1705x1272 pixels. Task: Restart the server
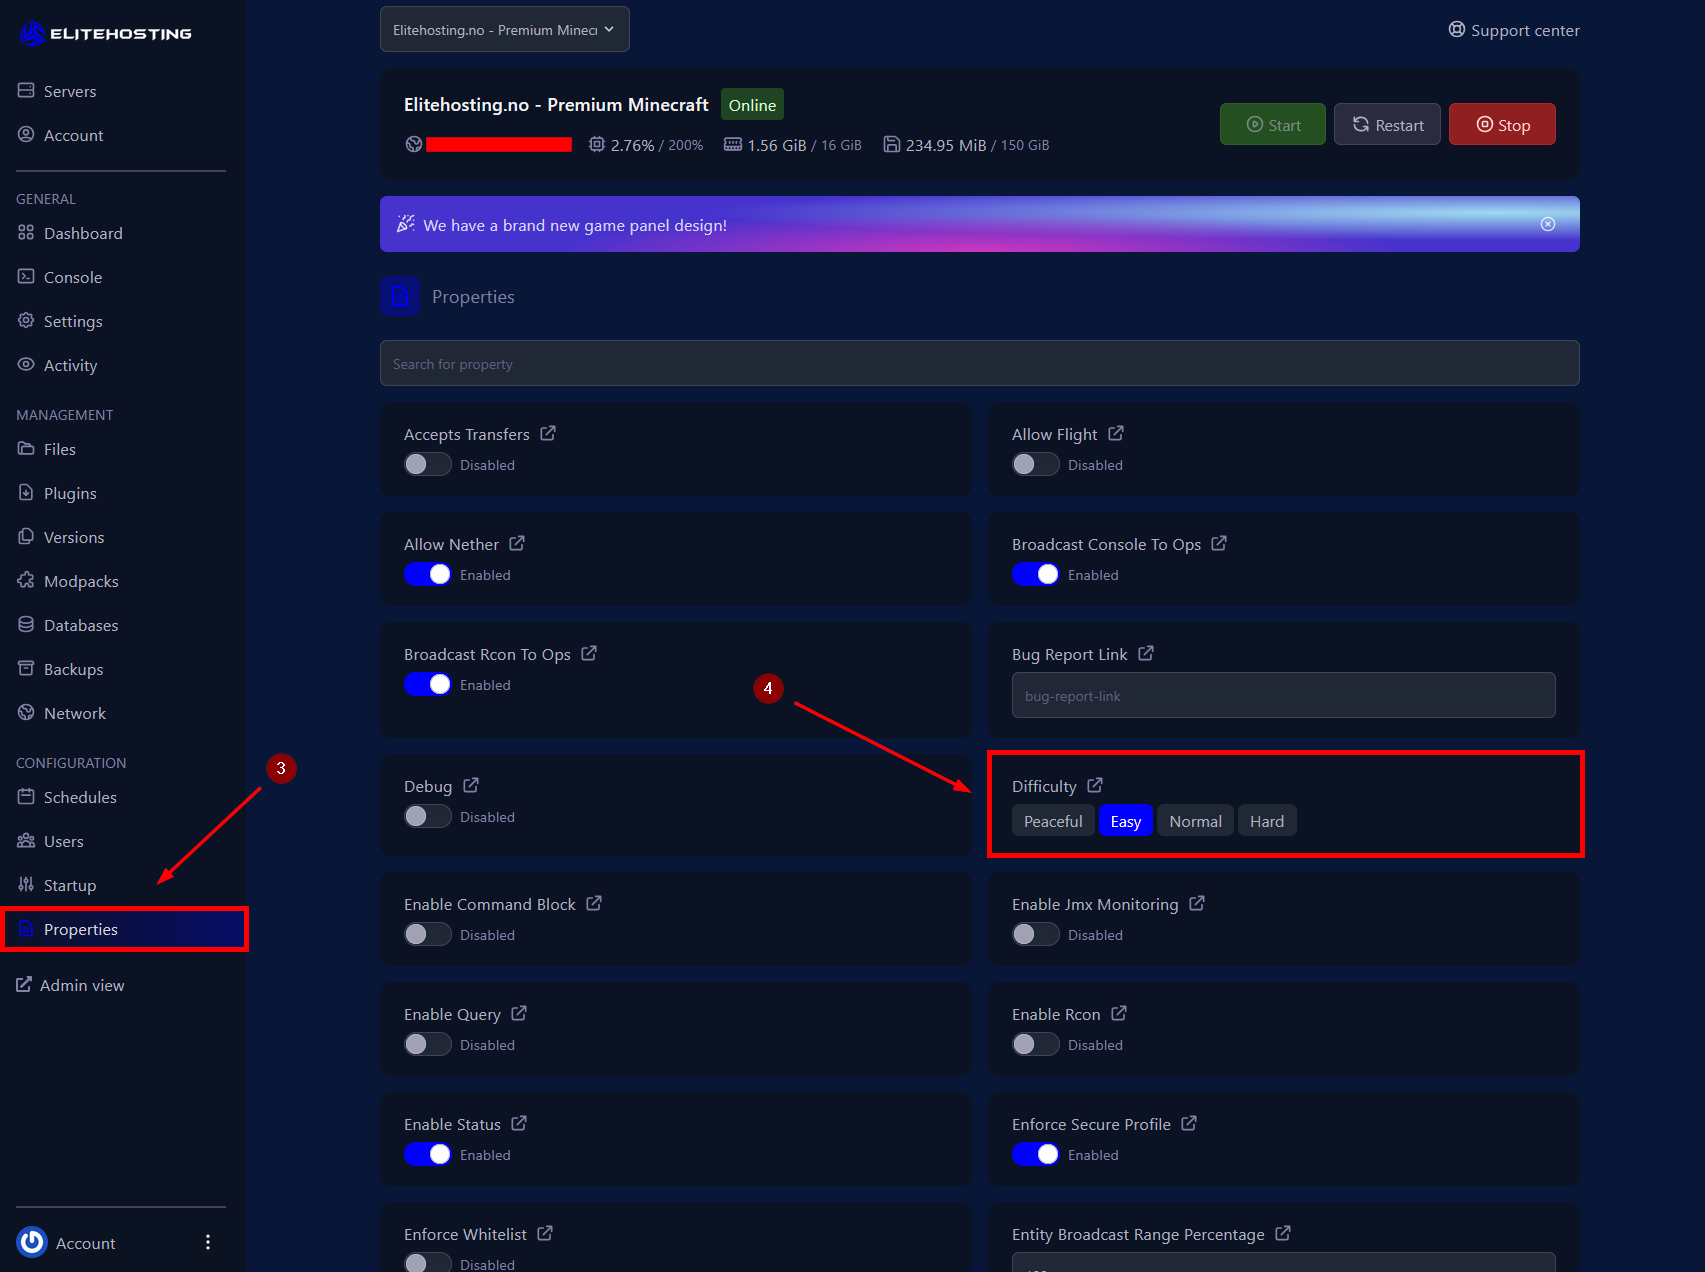pyautogui.click(x=1387, y=124)
